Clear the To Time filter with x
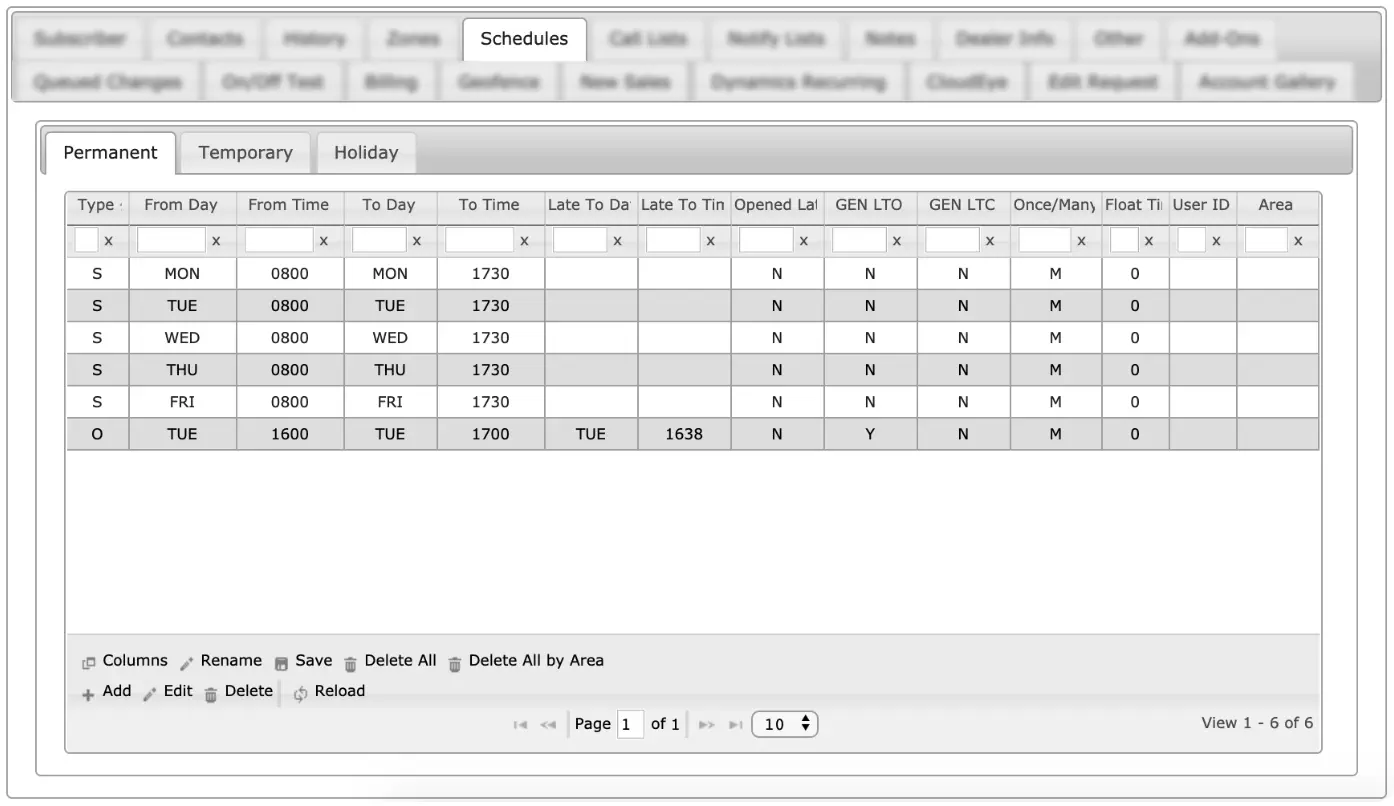 (524, 241)
